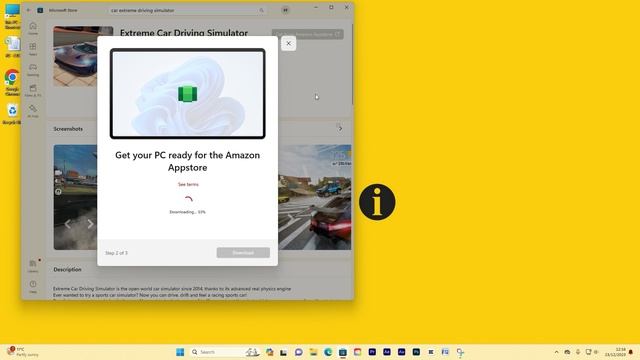Click Get from Amazon Appstore button
Screen dimensions: 640x360
[x=308, y=34]
